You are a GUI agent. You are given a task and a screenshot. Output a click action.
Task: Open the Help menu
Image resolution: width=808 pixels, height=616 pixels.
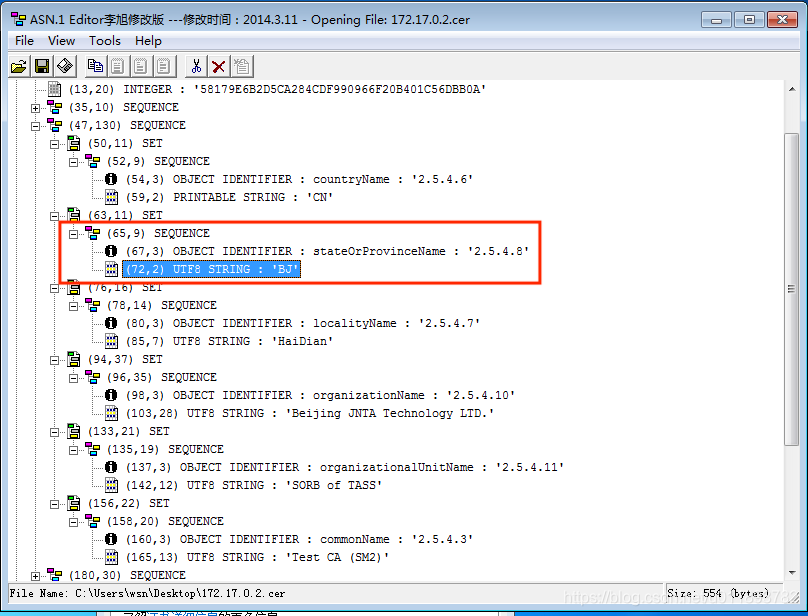pos(148,41)
